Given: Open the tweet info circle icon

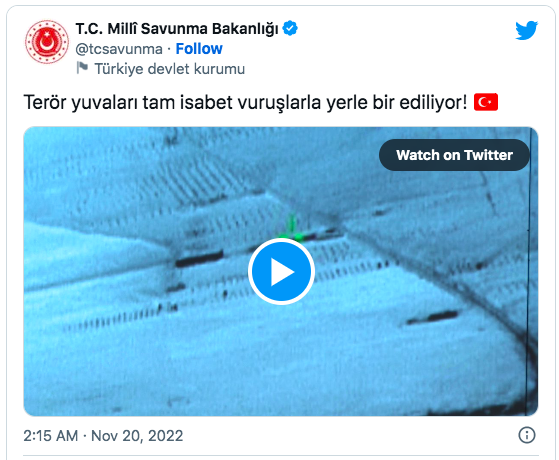Looking at the screenshot, I should [527, 435].
